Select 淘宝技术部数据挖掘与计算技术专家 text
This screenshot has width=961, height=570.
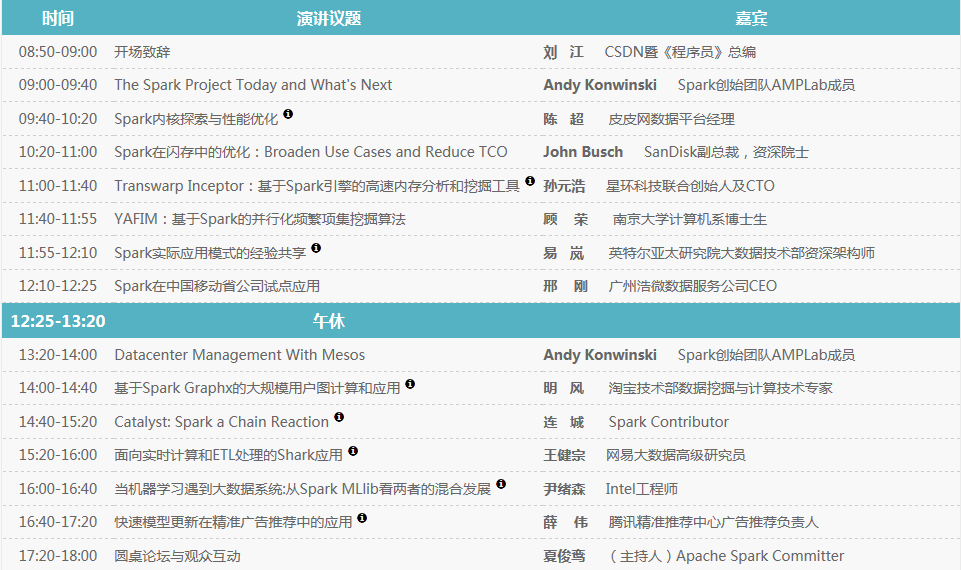[720, 388]
